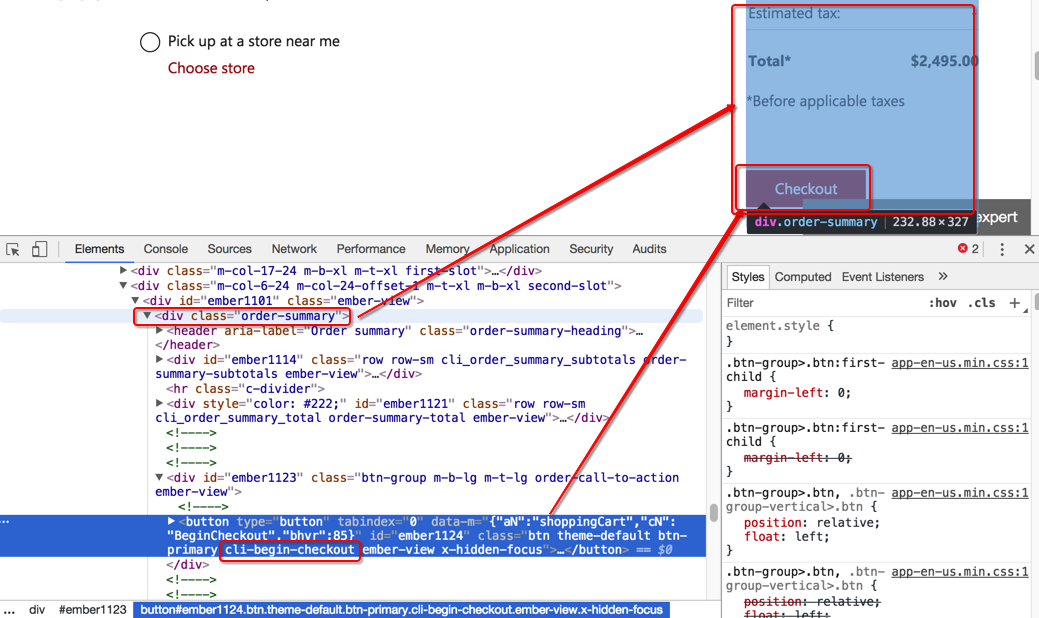The height and width of the screenshot is (618, 1039).
Task: Open the Security tab
Action: pos(591,249)
